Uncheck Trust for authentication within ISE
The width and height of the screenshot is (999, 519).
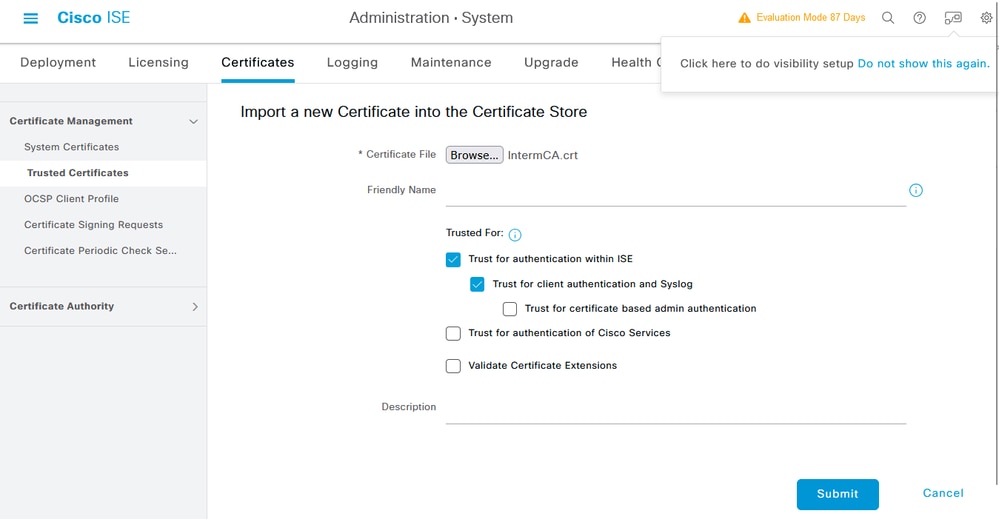(453, 259)
